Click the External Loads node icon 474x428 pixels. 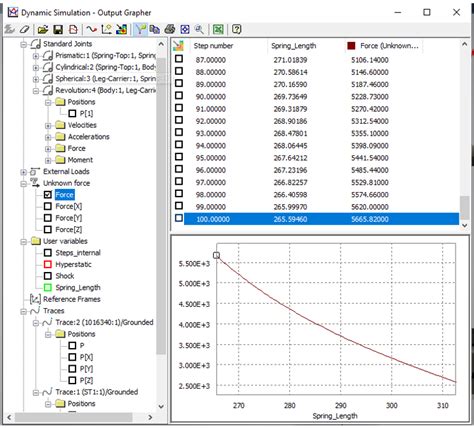click(x=35, y=171)
